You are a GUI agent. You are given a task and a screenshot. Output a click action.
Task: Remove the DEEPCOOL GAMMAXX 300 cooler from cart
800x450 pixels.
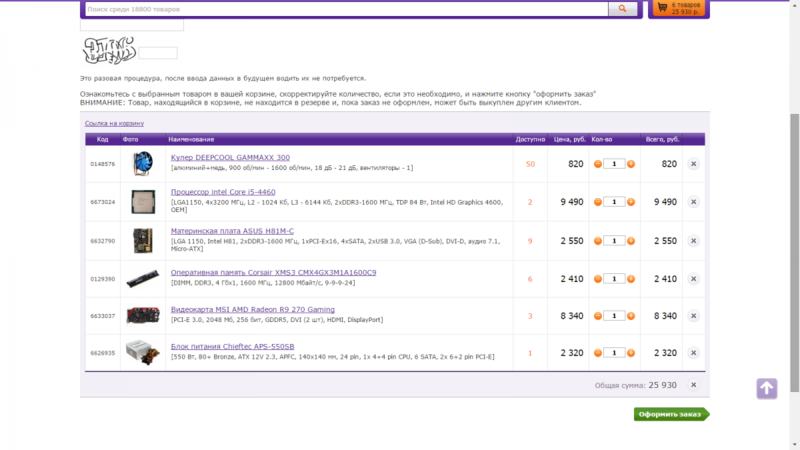pos(693,163)
